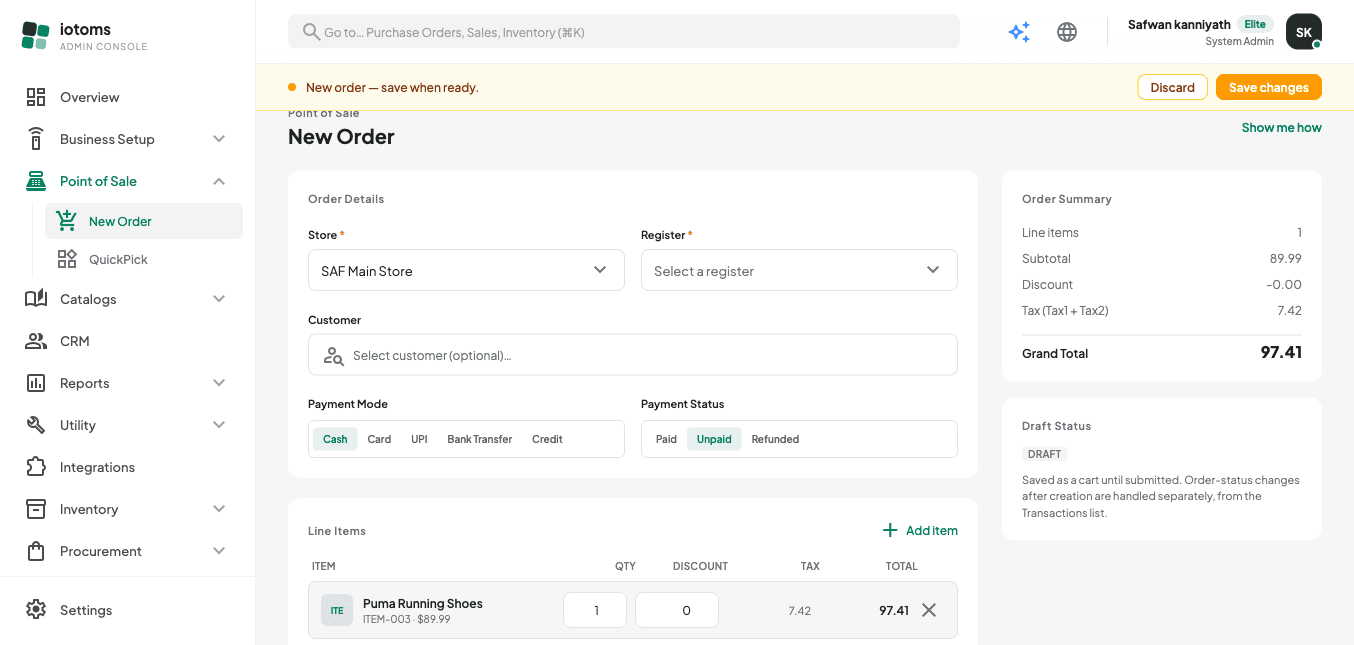
Task: Click the discount field showing 0
Action: coord(677,610)
